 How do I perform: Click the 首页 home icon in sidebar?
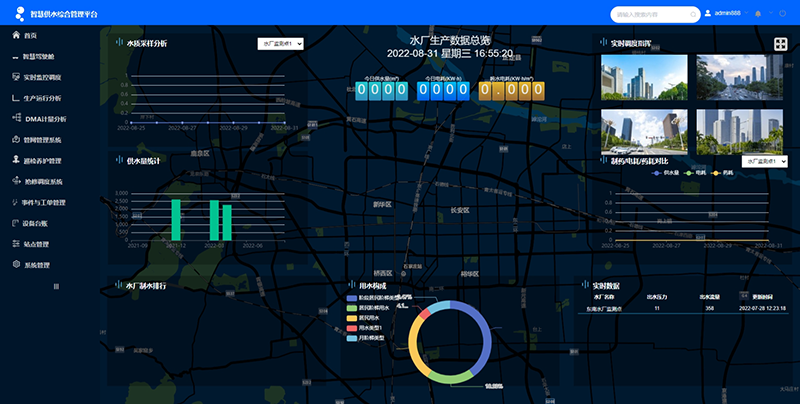16,35
